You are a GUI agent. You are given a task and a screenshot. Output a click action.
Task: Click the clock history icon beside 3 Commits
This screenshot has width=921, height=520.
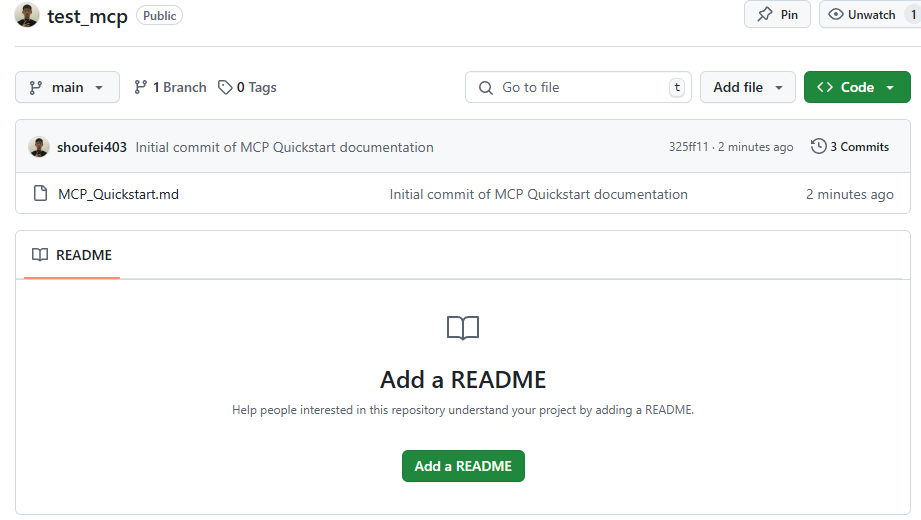pyautogui.click(x=818, y=146)
